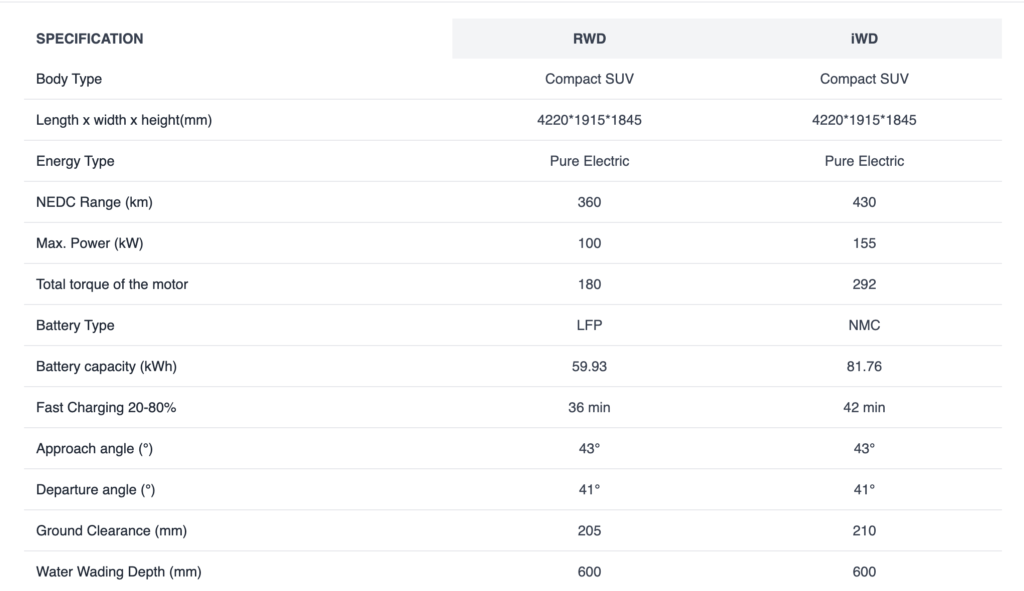Click the Total torque of the motor label
The width and height of the screenshot is (1024, 591).
point(112,284)
